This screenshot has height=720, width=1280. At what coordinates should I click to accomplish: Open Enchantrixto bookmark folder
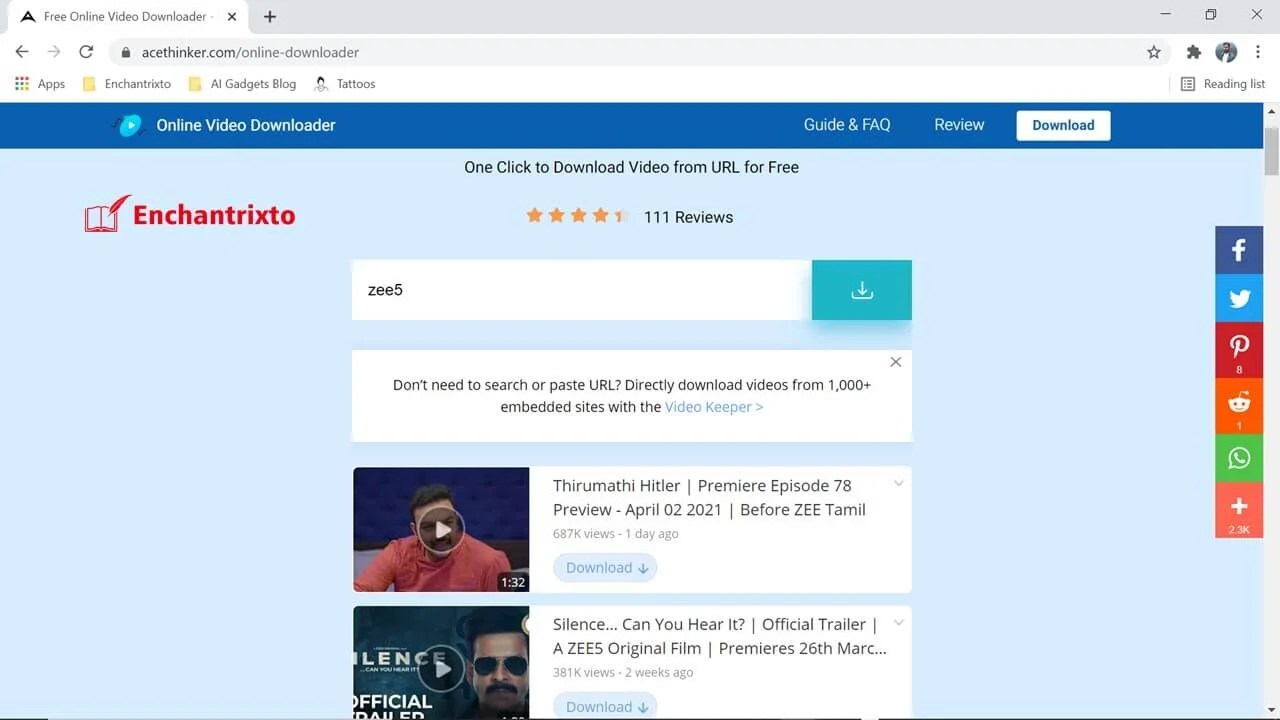127,84
